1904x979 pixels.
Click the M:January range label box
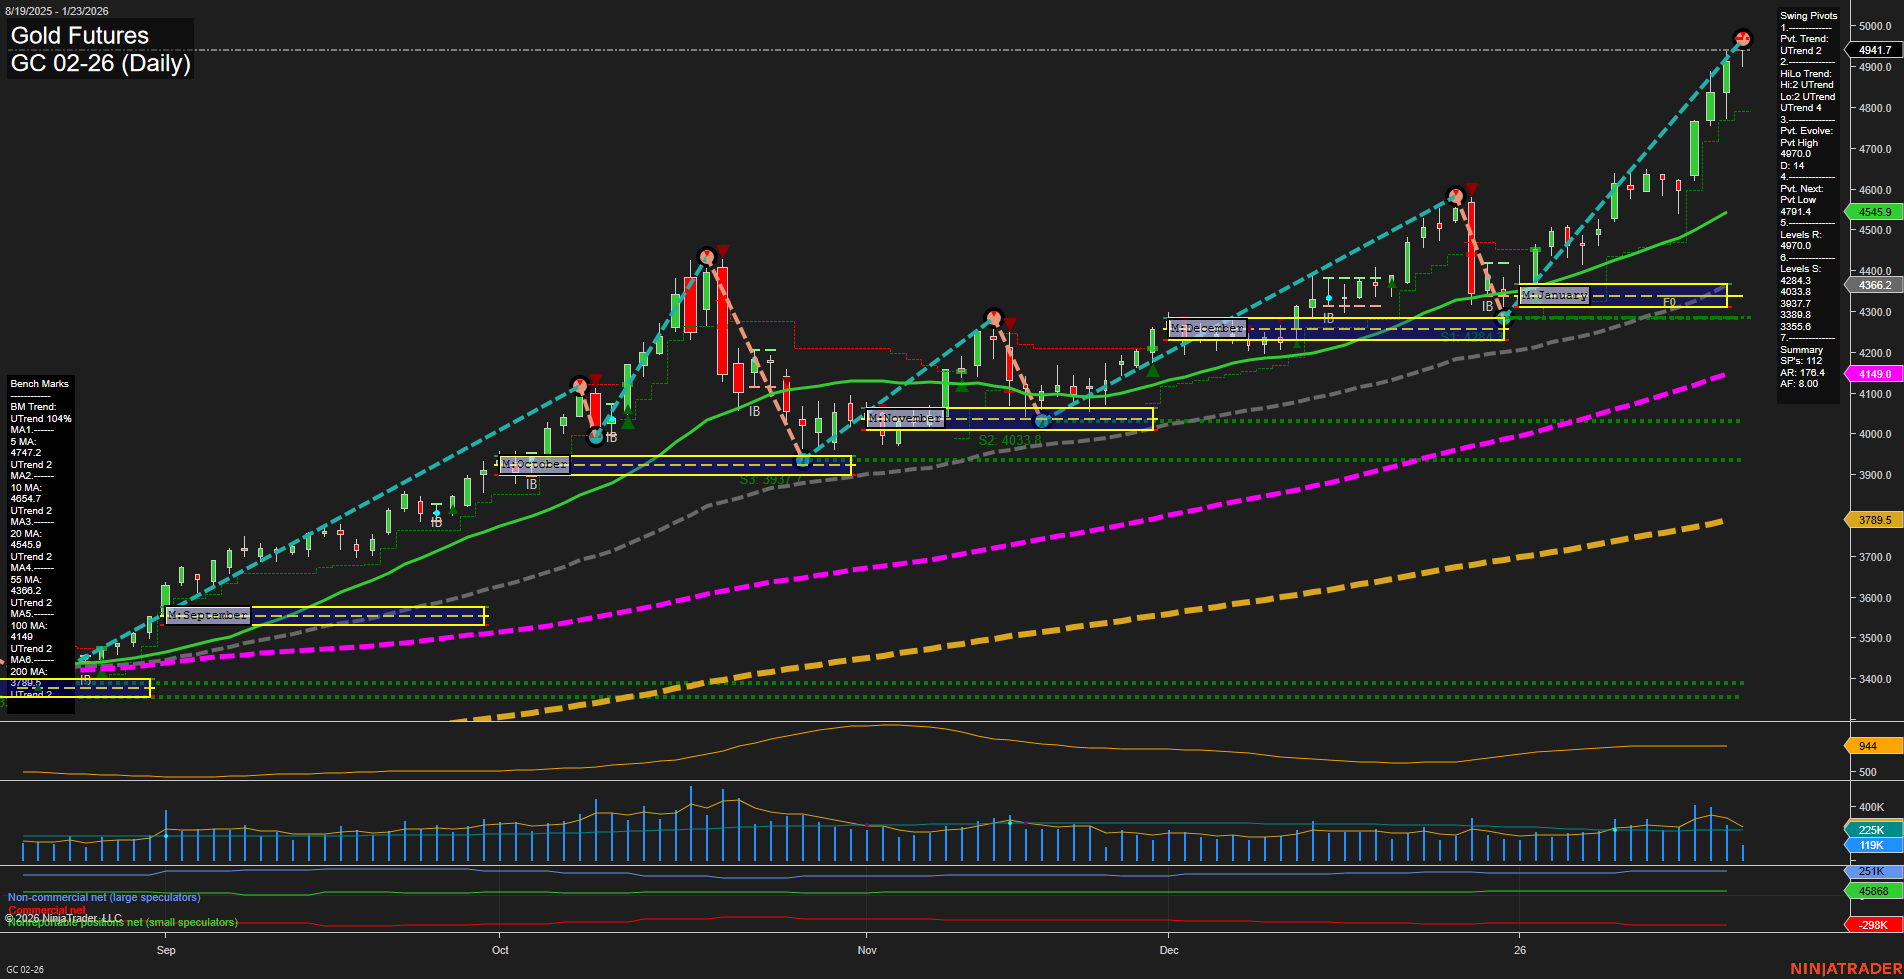(1554, 295)
